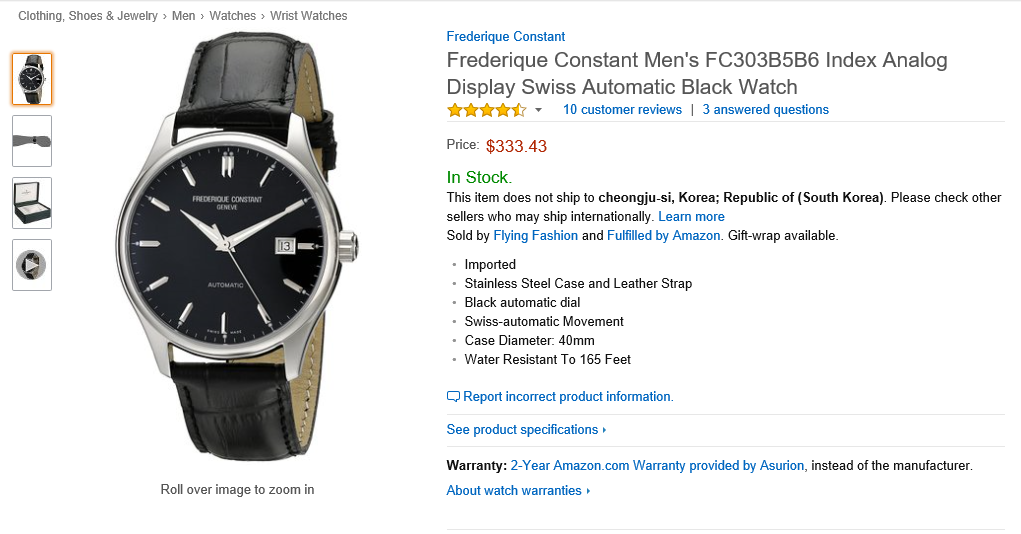The image size is (1021, 534).
Task: Open the star rating dropdown arrow
Action: coord(538,110)
